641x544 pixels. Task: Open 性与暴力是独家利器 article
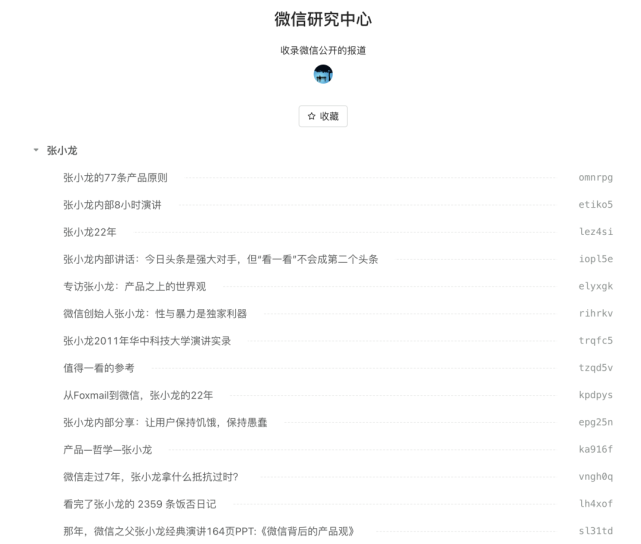coord(155,313)
